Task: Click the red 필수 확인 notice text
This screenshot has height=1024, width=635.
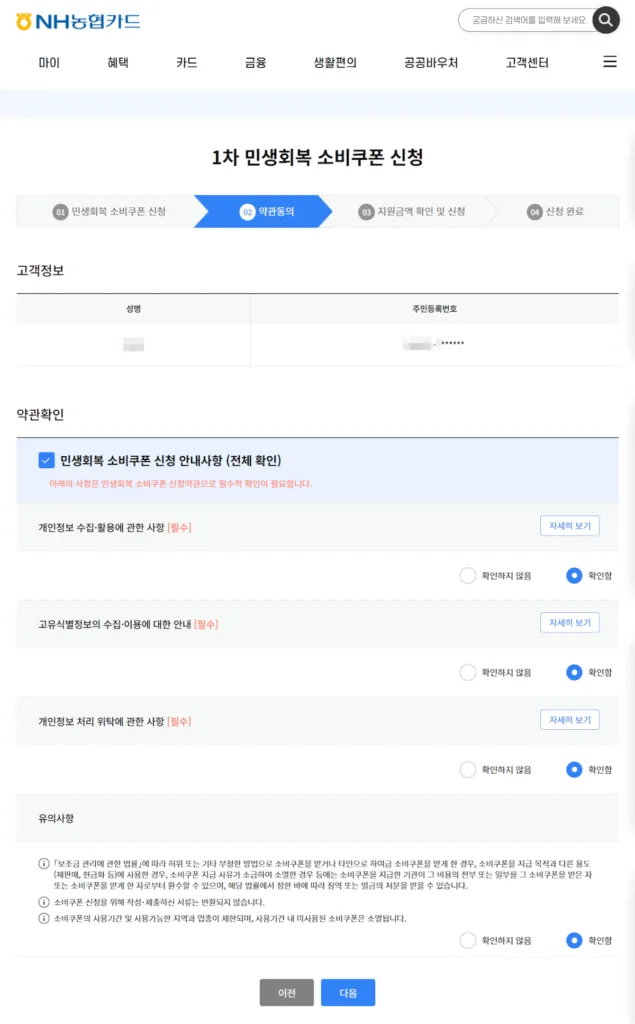Action: [180, 484]
